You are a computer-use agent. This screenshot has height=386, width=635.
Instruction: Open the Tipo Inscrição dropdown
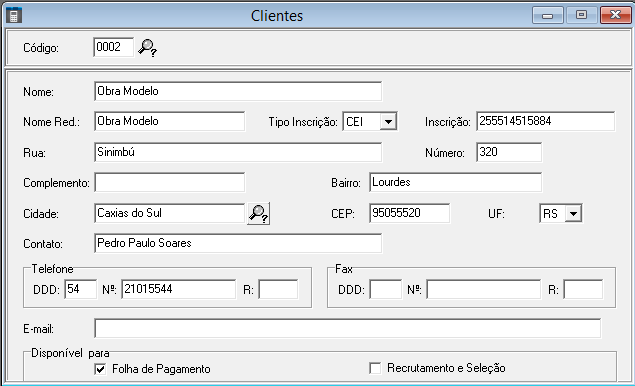click(388, 122)
